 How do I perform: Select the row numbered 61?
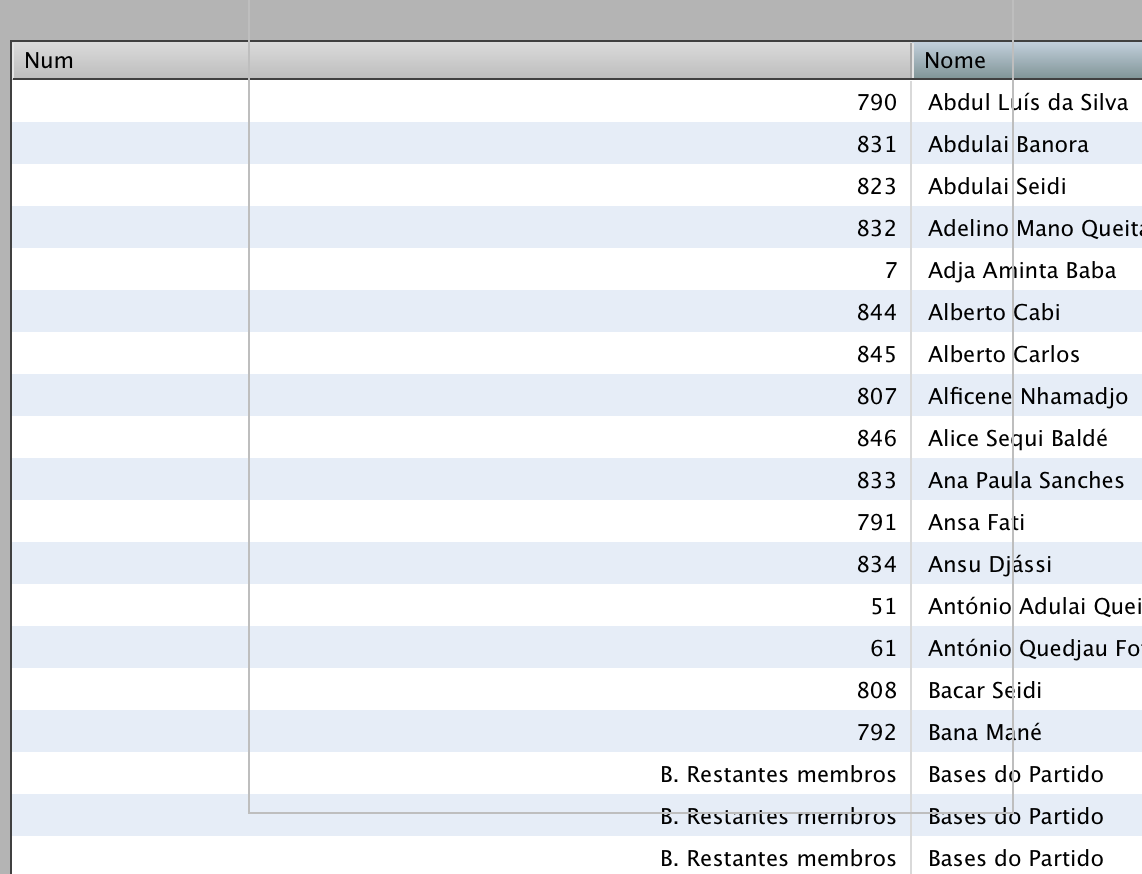[577, 648]
